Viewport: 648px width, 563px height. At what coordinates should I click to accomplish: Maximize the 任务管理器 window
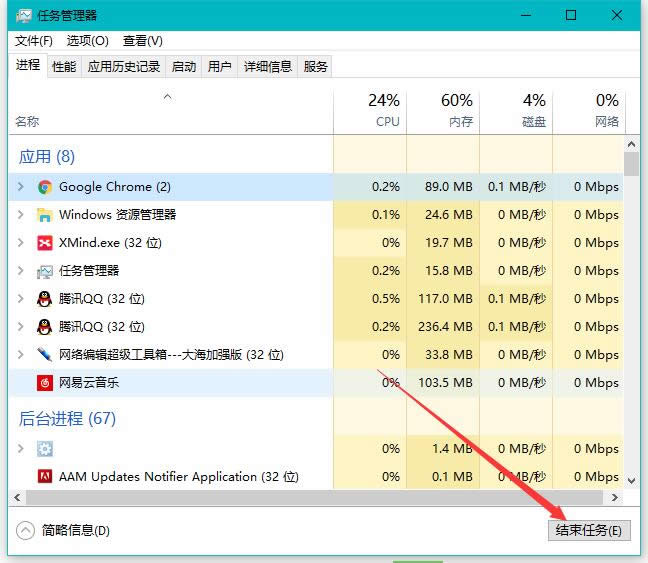tap(571, 16)
